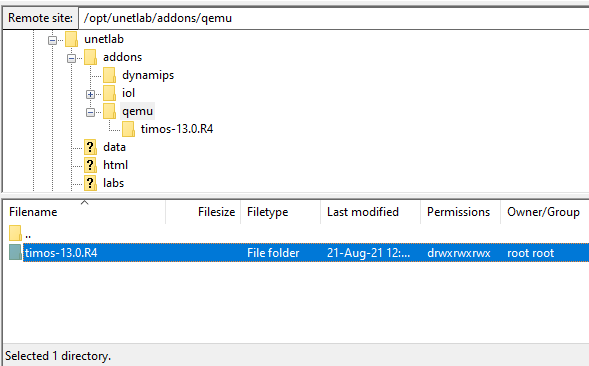Collapse the addons folder node
This screenshot has width=589, height=366.
(71, 58)
